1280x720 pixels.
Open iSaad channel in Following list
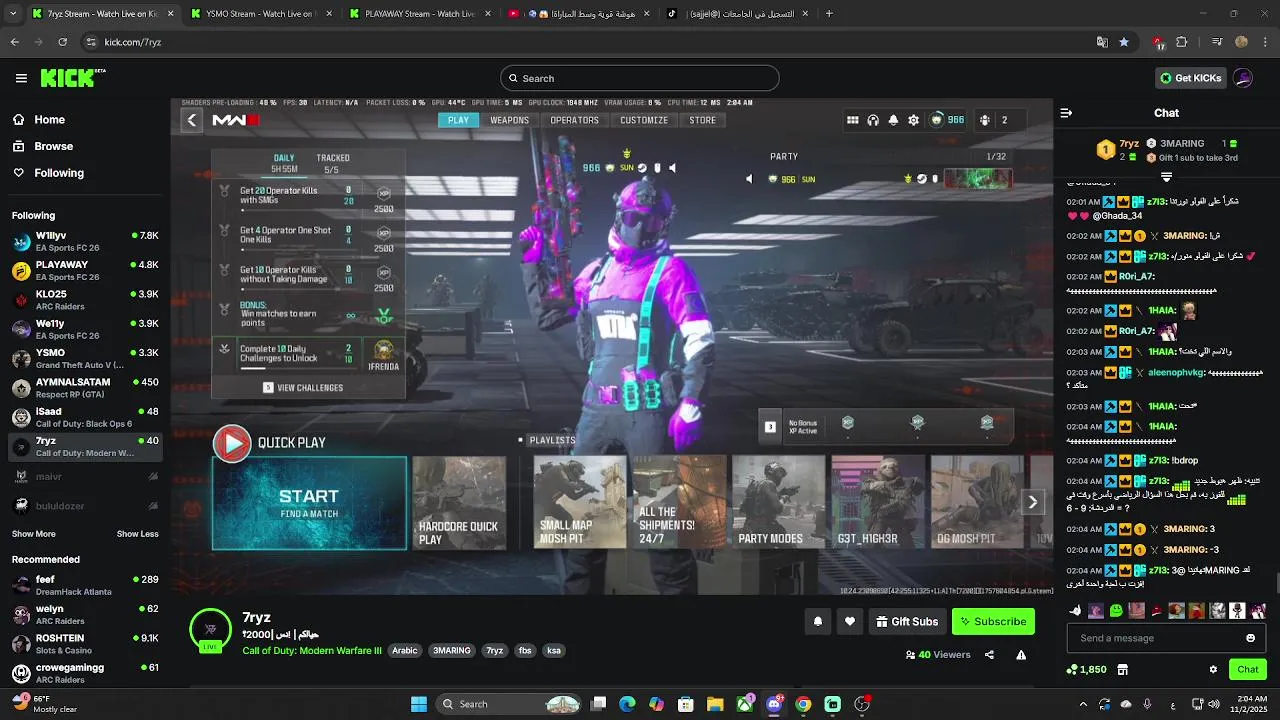click(85, 417)
